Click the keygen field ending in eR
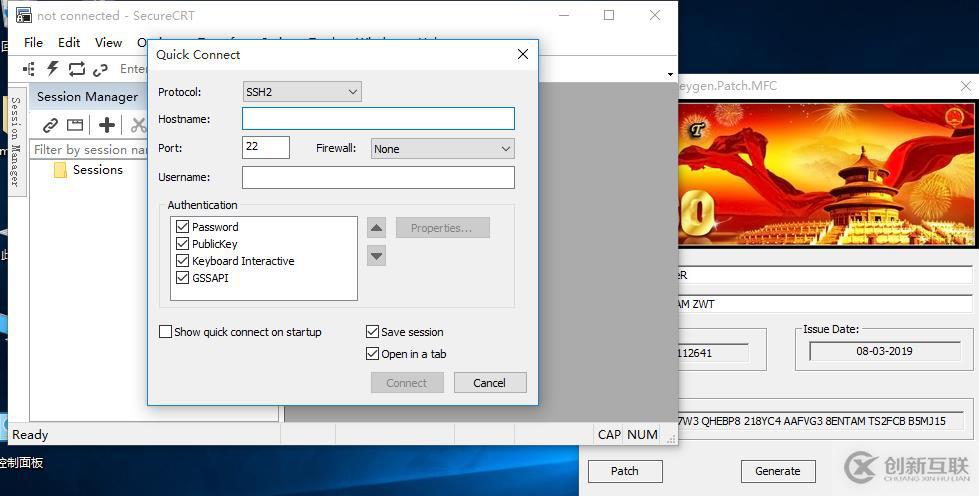Screen dimensions: 979x496 (x=825, y=275)
